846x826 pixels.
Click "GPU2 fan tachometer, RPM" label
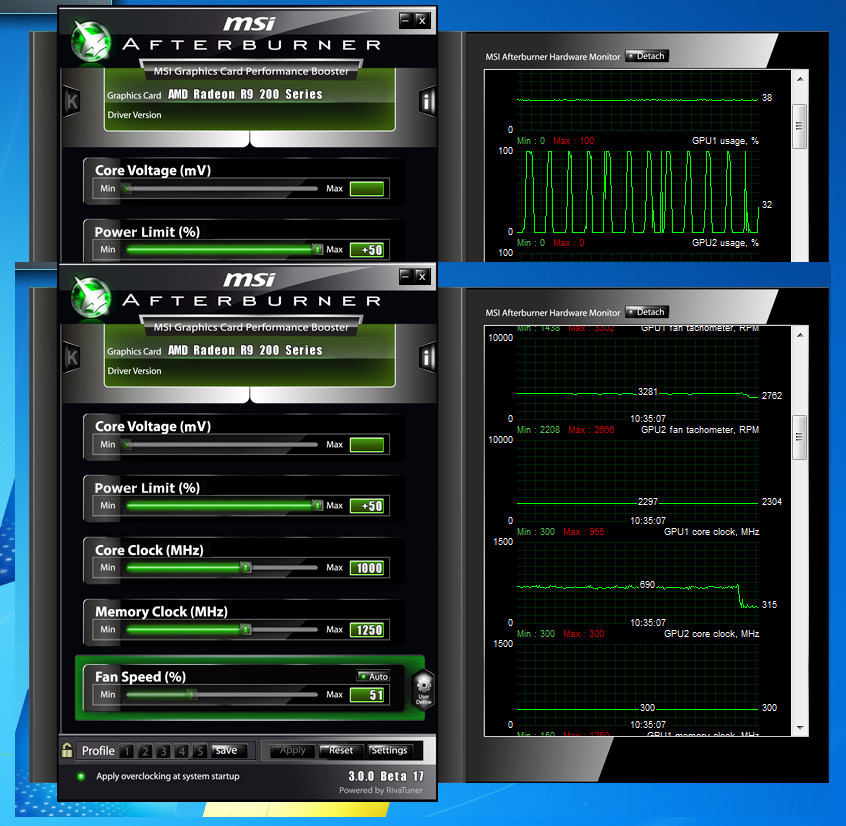(700, 429)
